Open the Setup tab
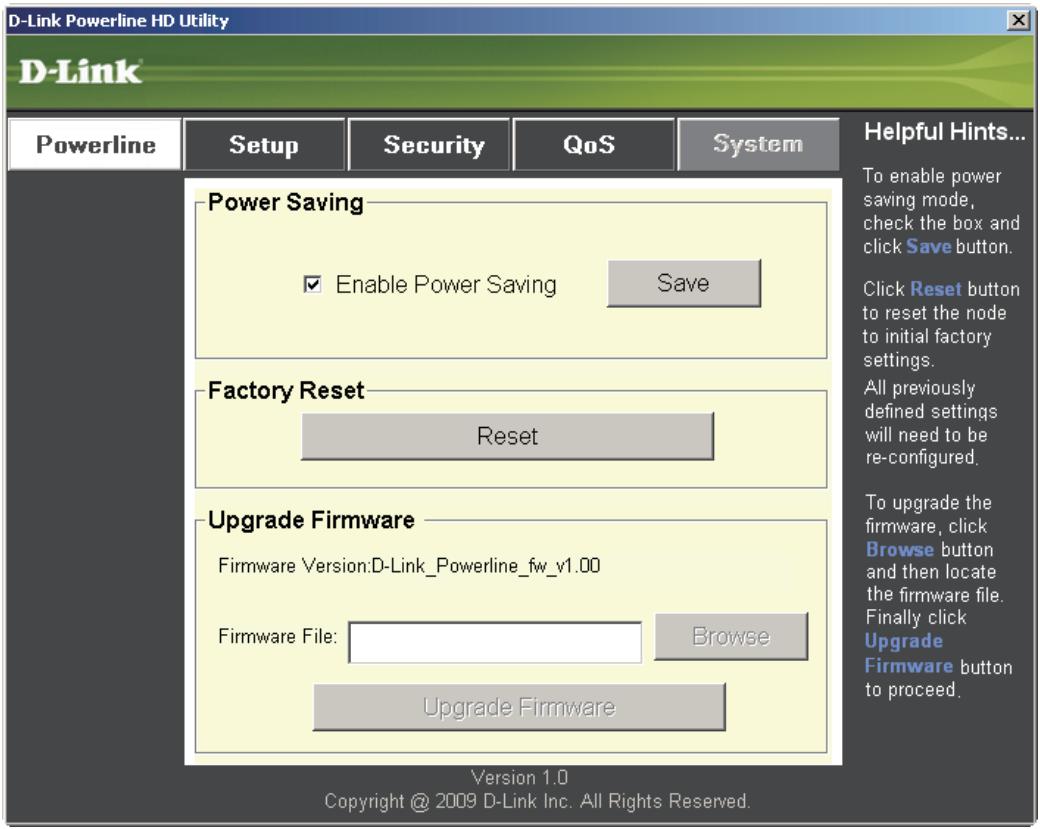Image resolution: width=1040 pixels, height=829 pixels. [x=264, y=144]
